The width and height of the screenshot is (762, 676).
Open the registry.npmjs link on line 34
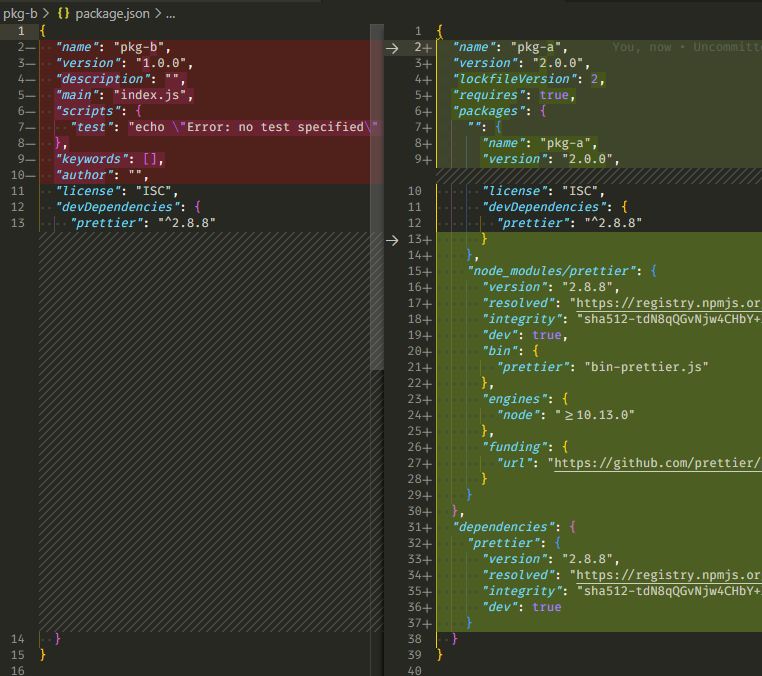669,575
